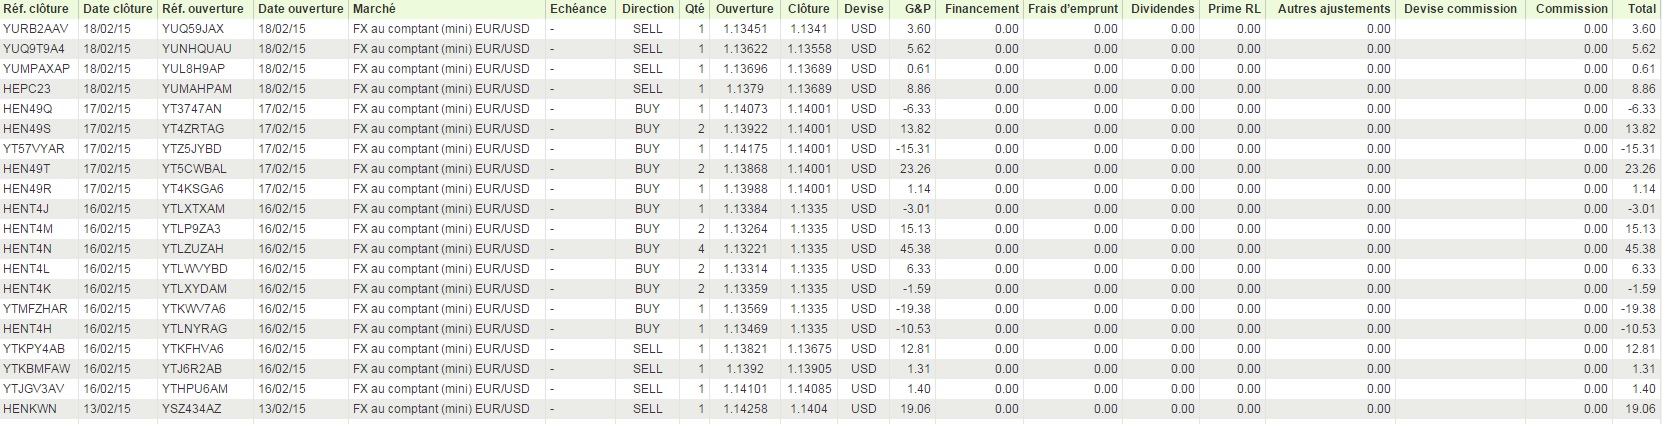Select the "Commission" column header
Screen dimensions: 1662x424
[1571, 9]
